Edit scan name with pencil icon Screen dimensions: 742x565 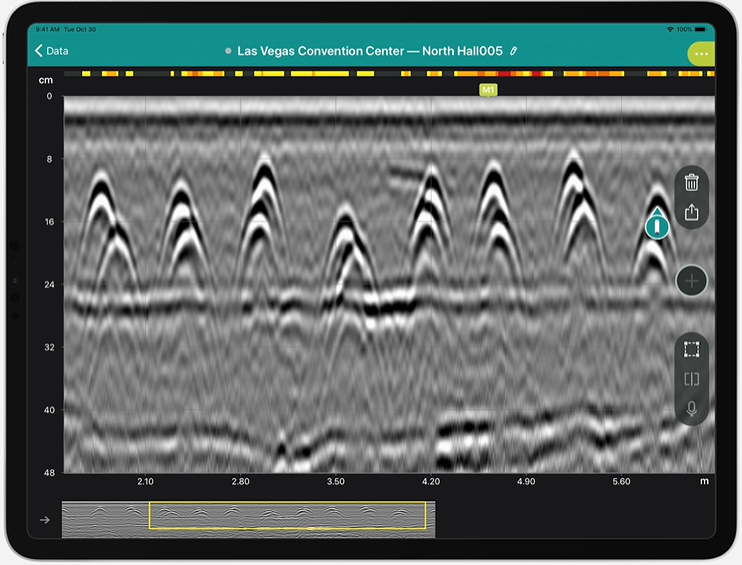coord(513,51)
